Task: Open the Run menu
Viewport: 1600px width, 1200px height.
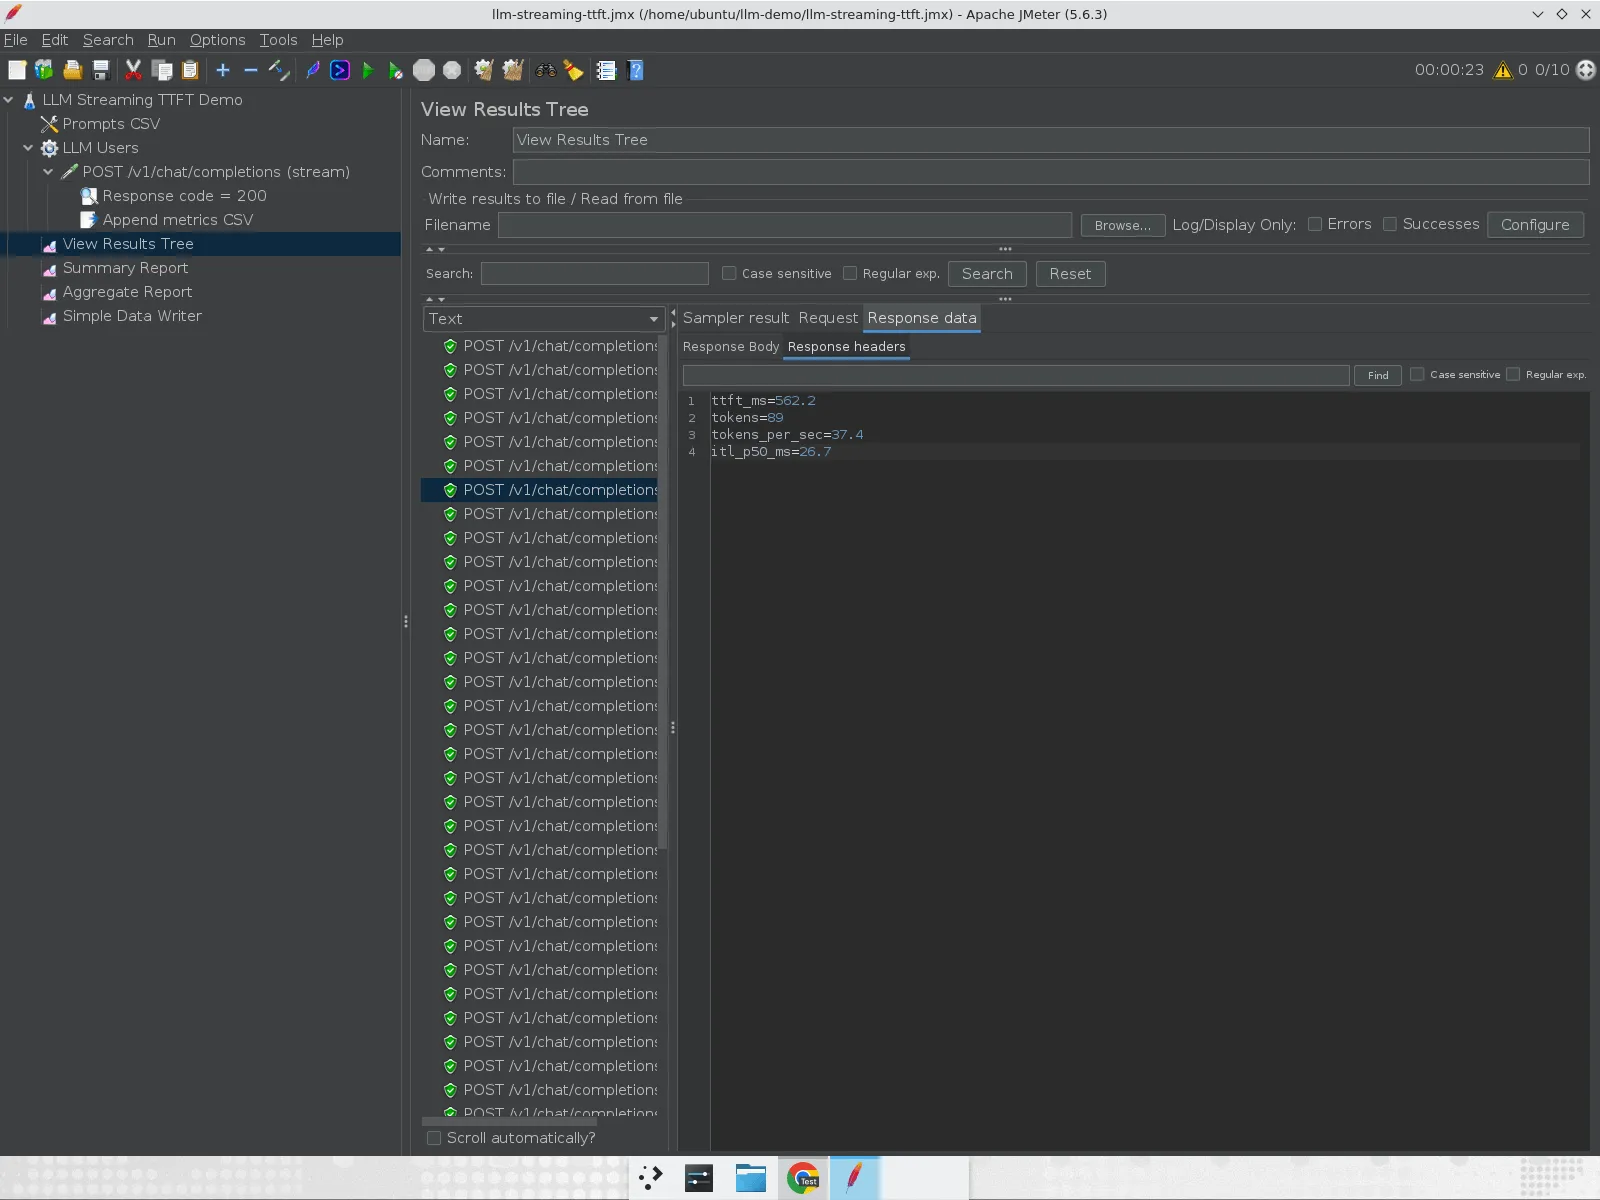Action: tap(161, 40)
